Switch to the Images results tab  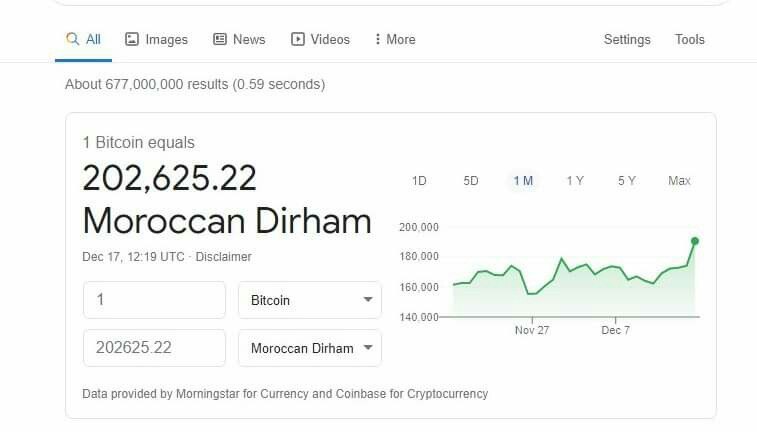tap(156, 39)
